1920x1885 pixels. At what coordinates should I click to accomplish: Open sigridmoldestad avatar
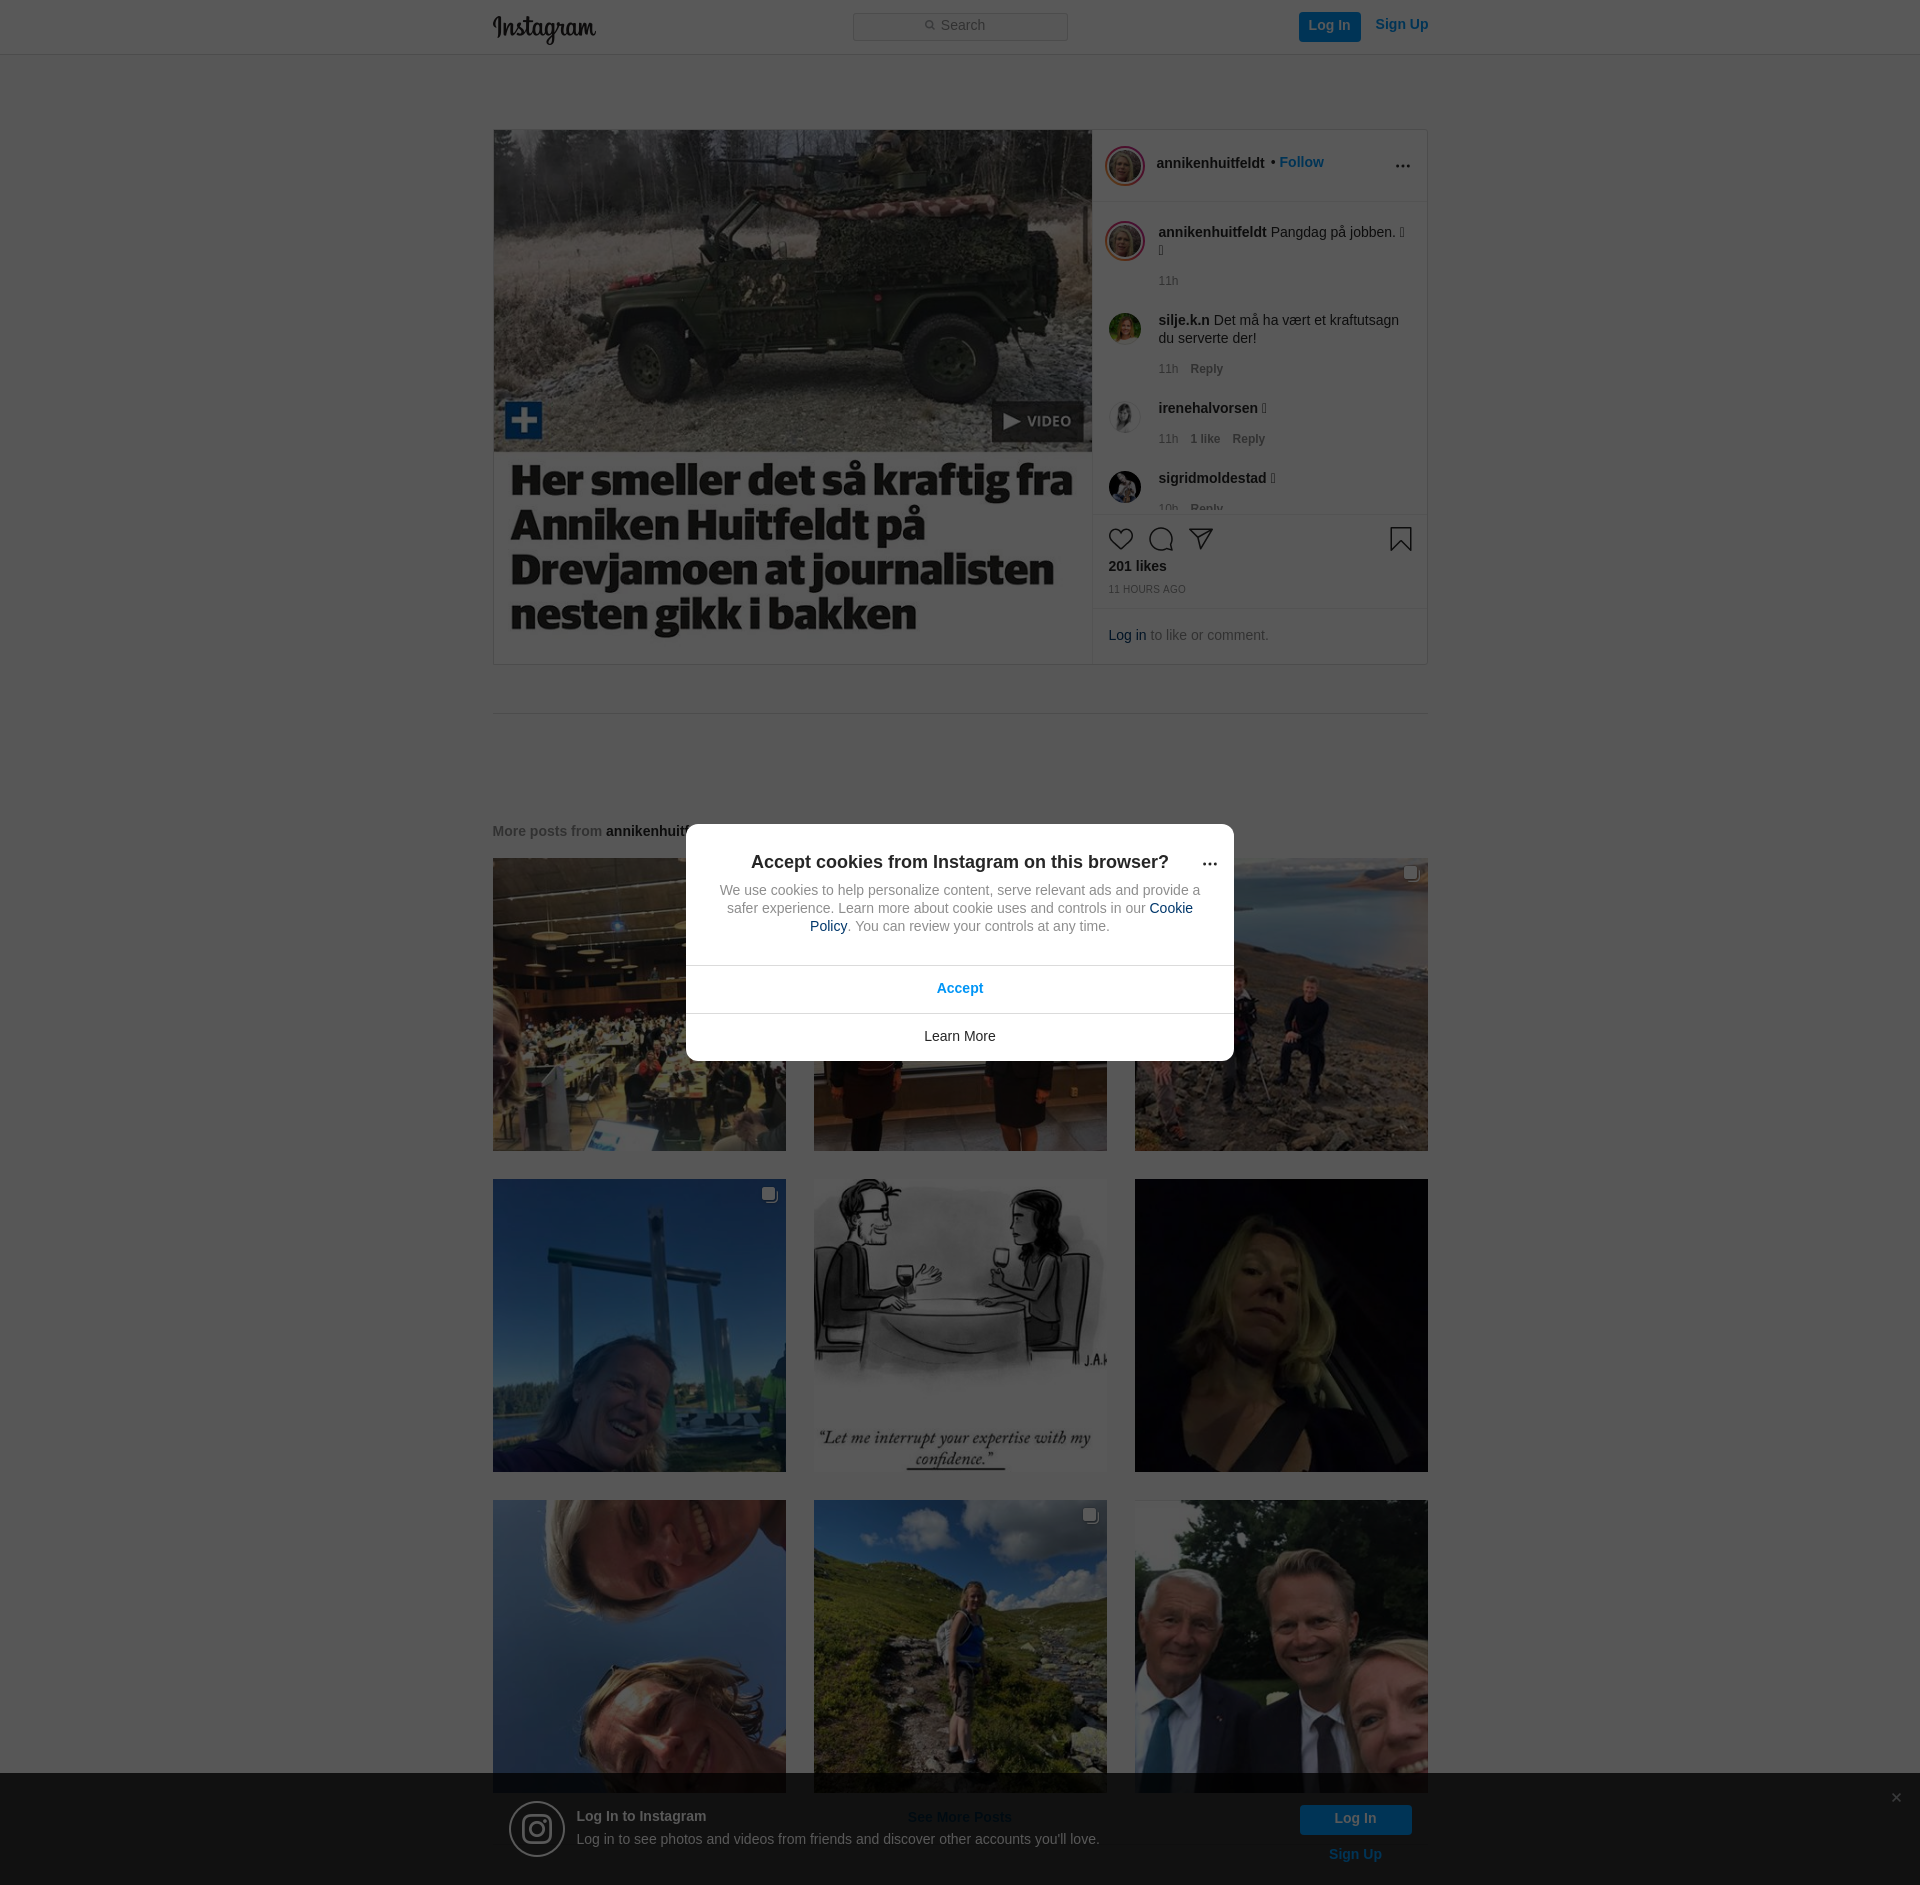click(x=1124, y=487)
